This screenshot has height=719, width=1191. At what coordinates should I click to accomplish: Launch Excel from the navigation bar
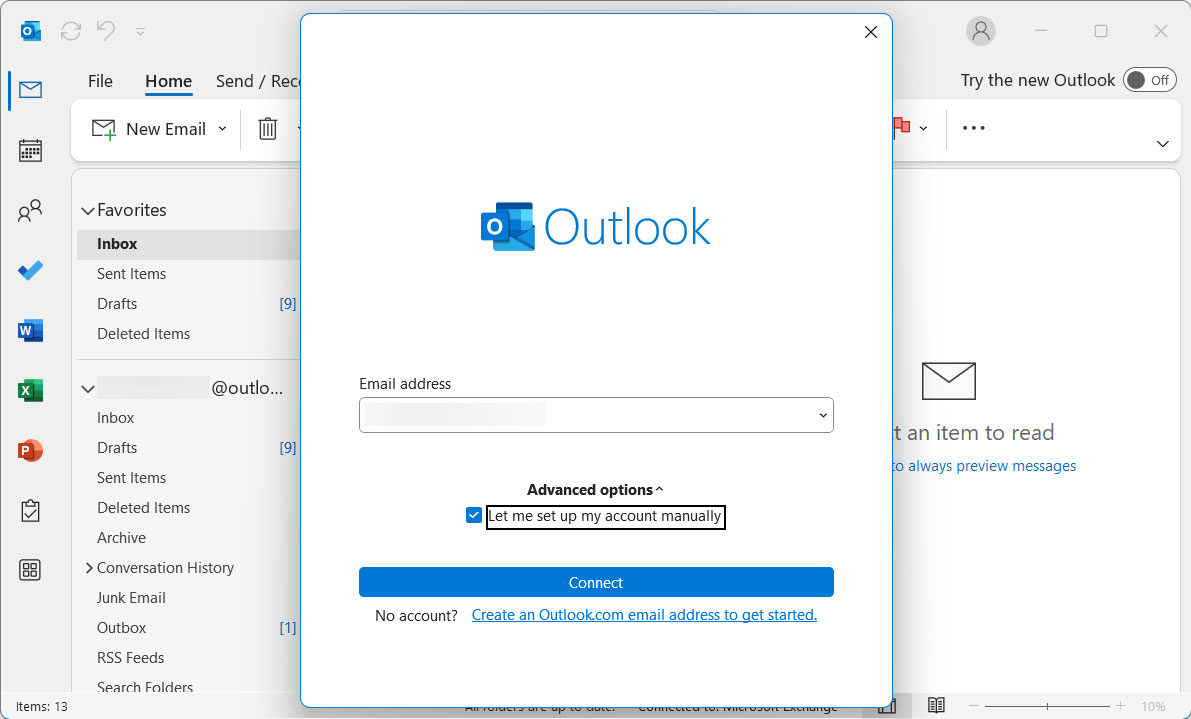30,390
